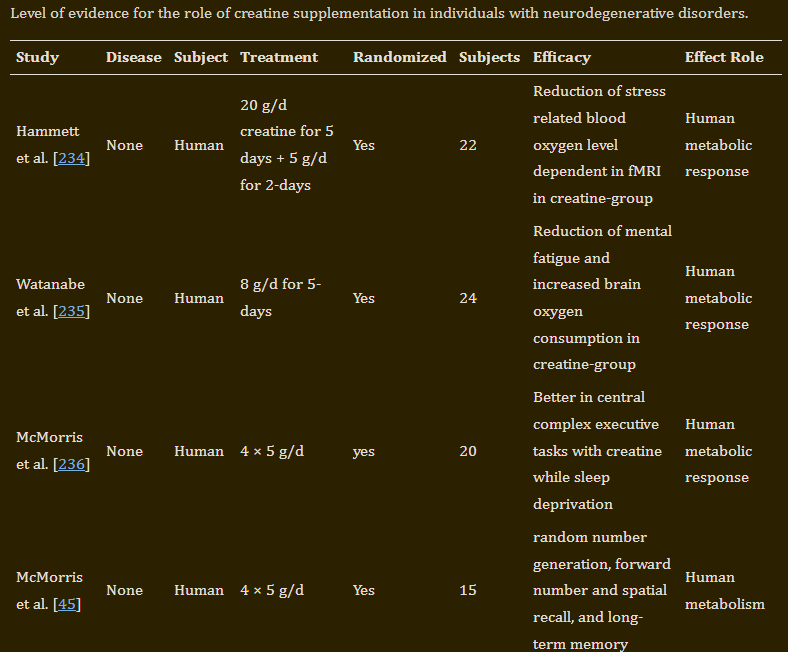The height and width of the screenshot is (652, 788).
Task: Click 'Watanabe et al.' study name
Action: tap(50, 298)
